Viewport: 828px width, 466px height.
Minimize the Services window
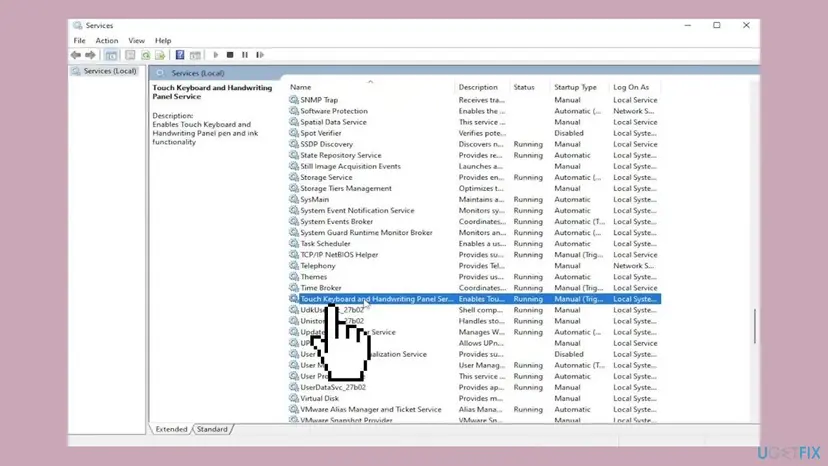tap(687, 25)
